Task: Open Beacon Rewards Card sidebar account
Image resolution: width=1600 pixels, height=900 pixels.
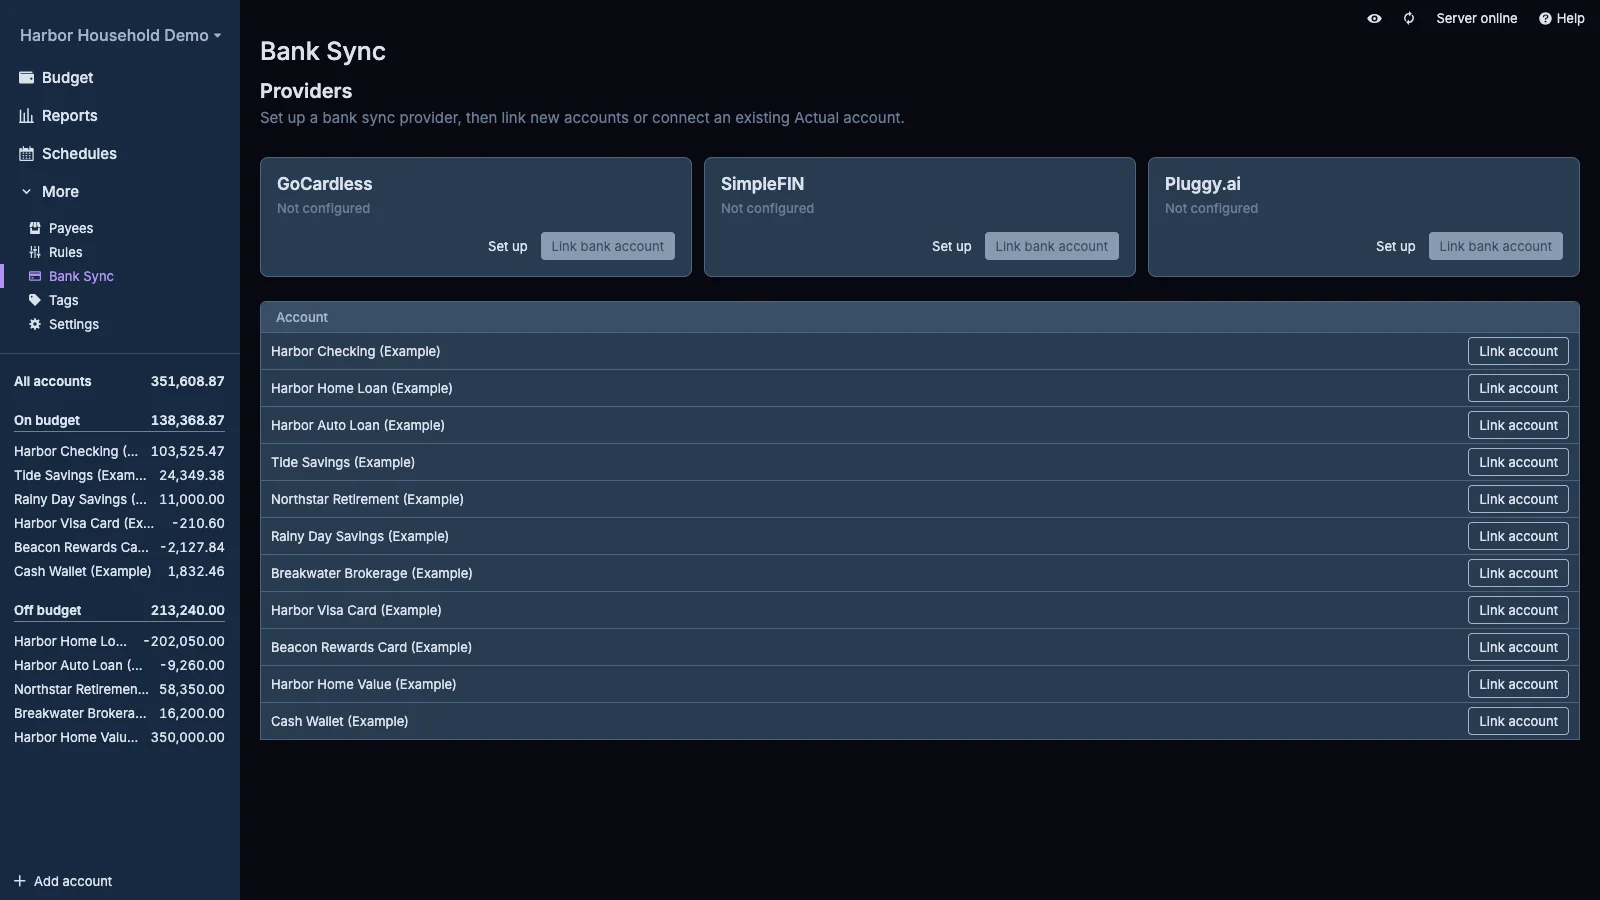Action: tap(119, 547)
